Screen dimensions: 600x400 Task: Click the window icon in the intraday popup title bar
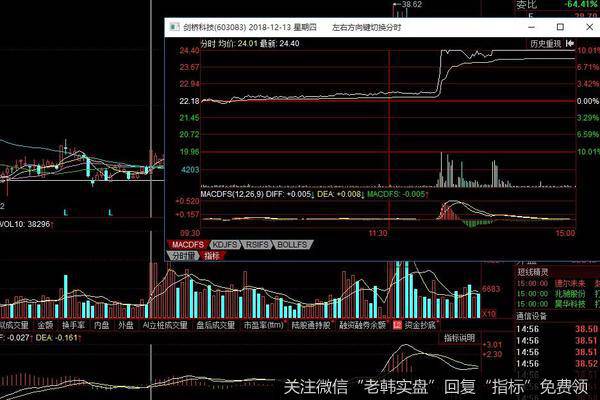tap(174, 27)
